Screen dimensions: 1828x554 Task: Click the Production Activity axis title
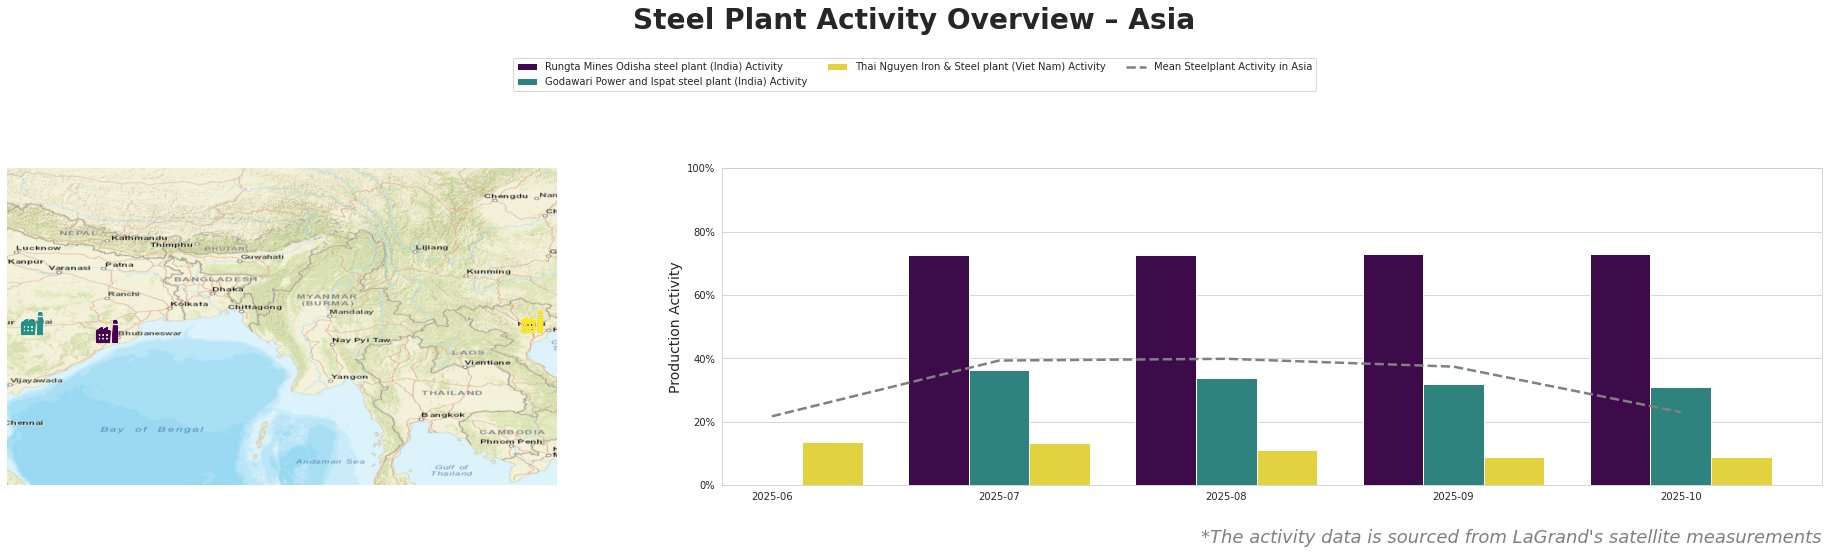(x=675, y=327)
